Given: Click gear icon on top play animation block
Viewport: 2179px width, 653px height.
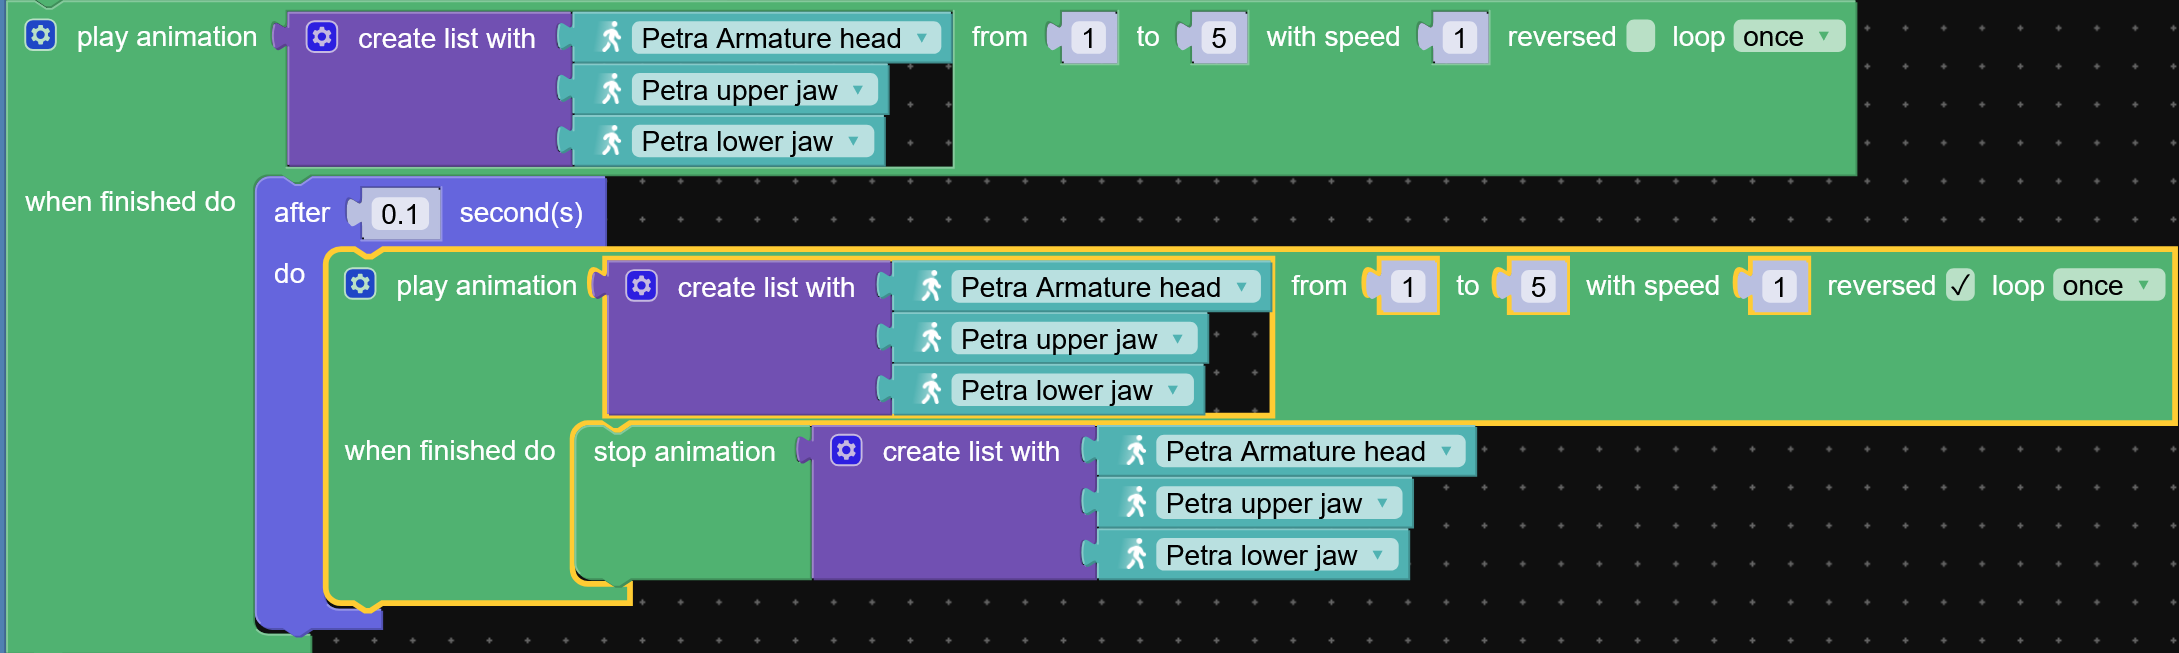Looking at the screenshot, I should (x=40, y=36).
